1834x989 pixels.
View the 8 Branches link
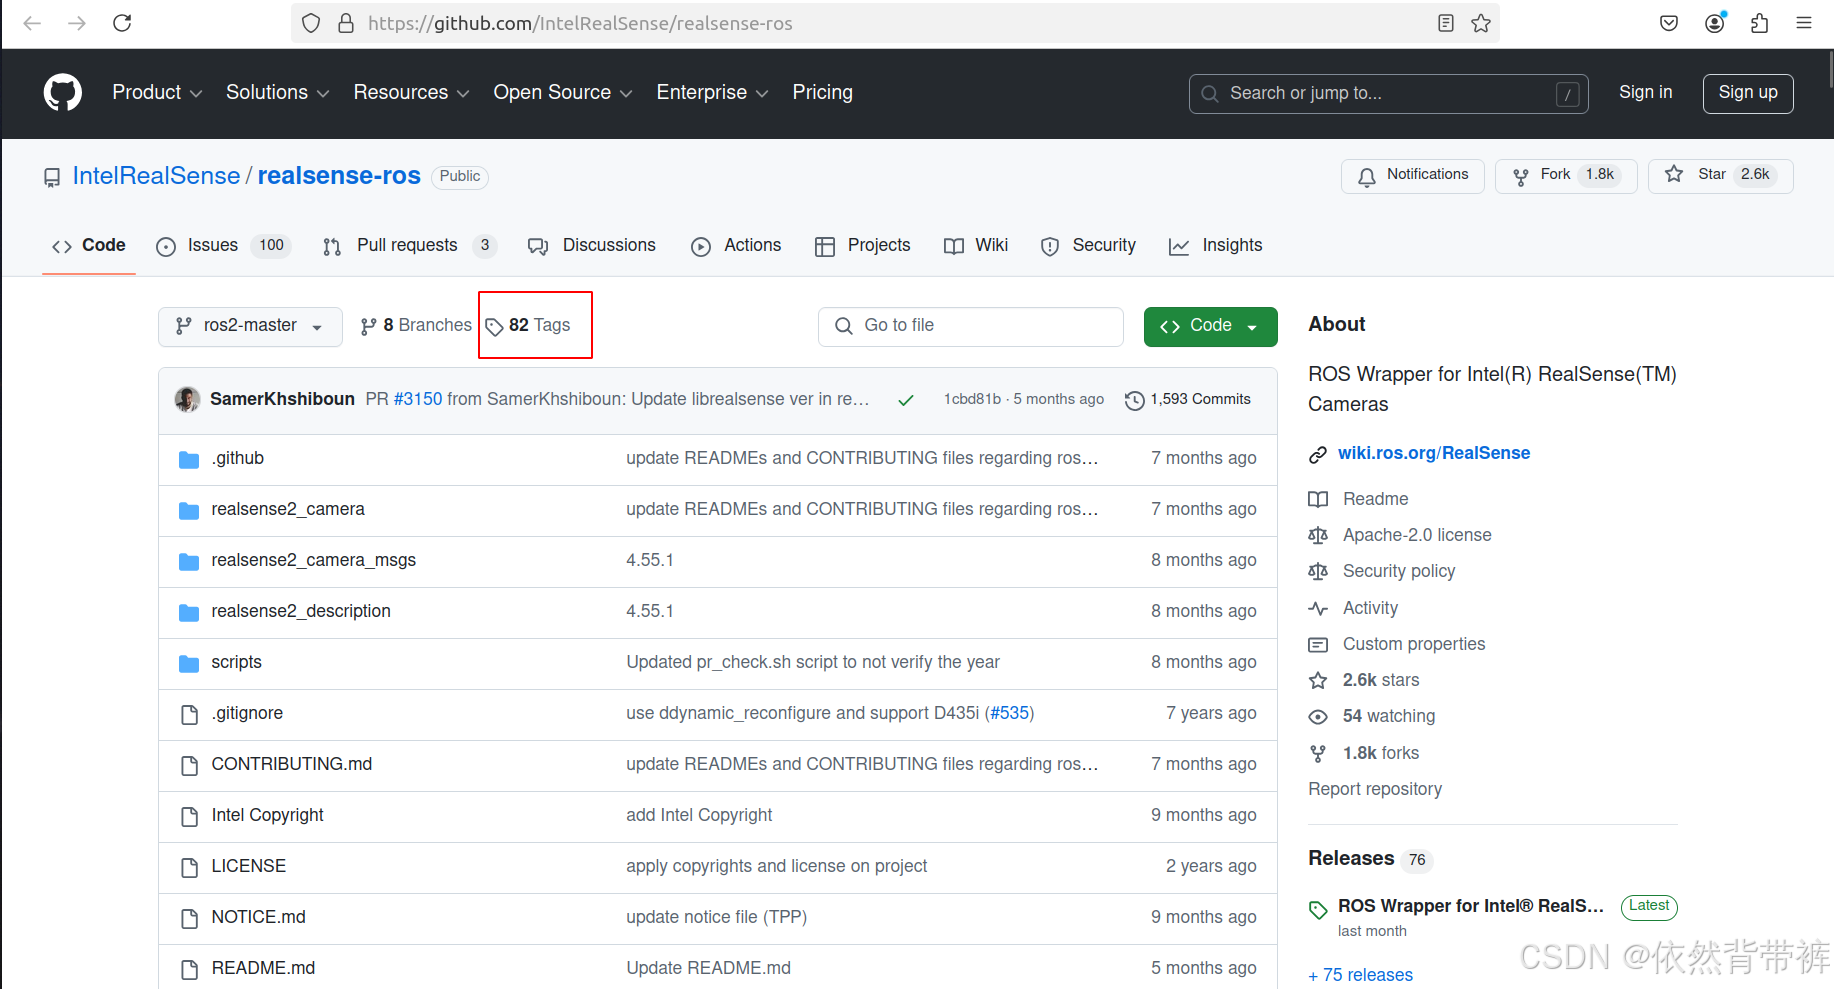click(x=416, y=326)
